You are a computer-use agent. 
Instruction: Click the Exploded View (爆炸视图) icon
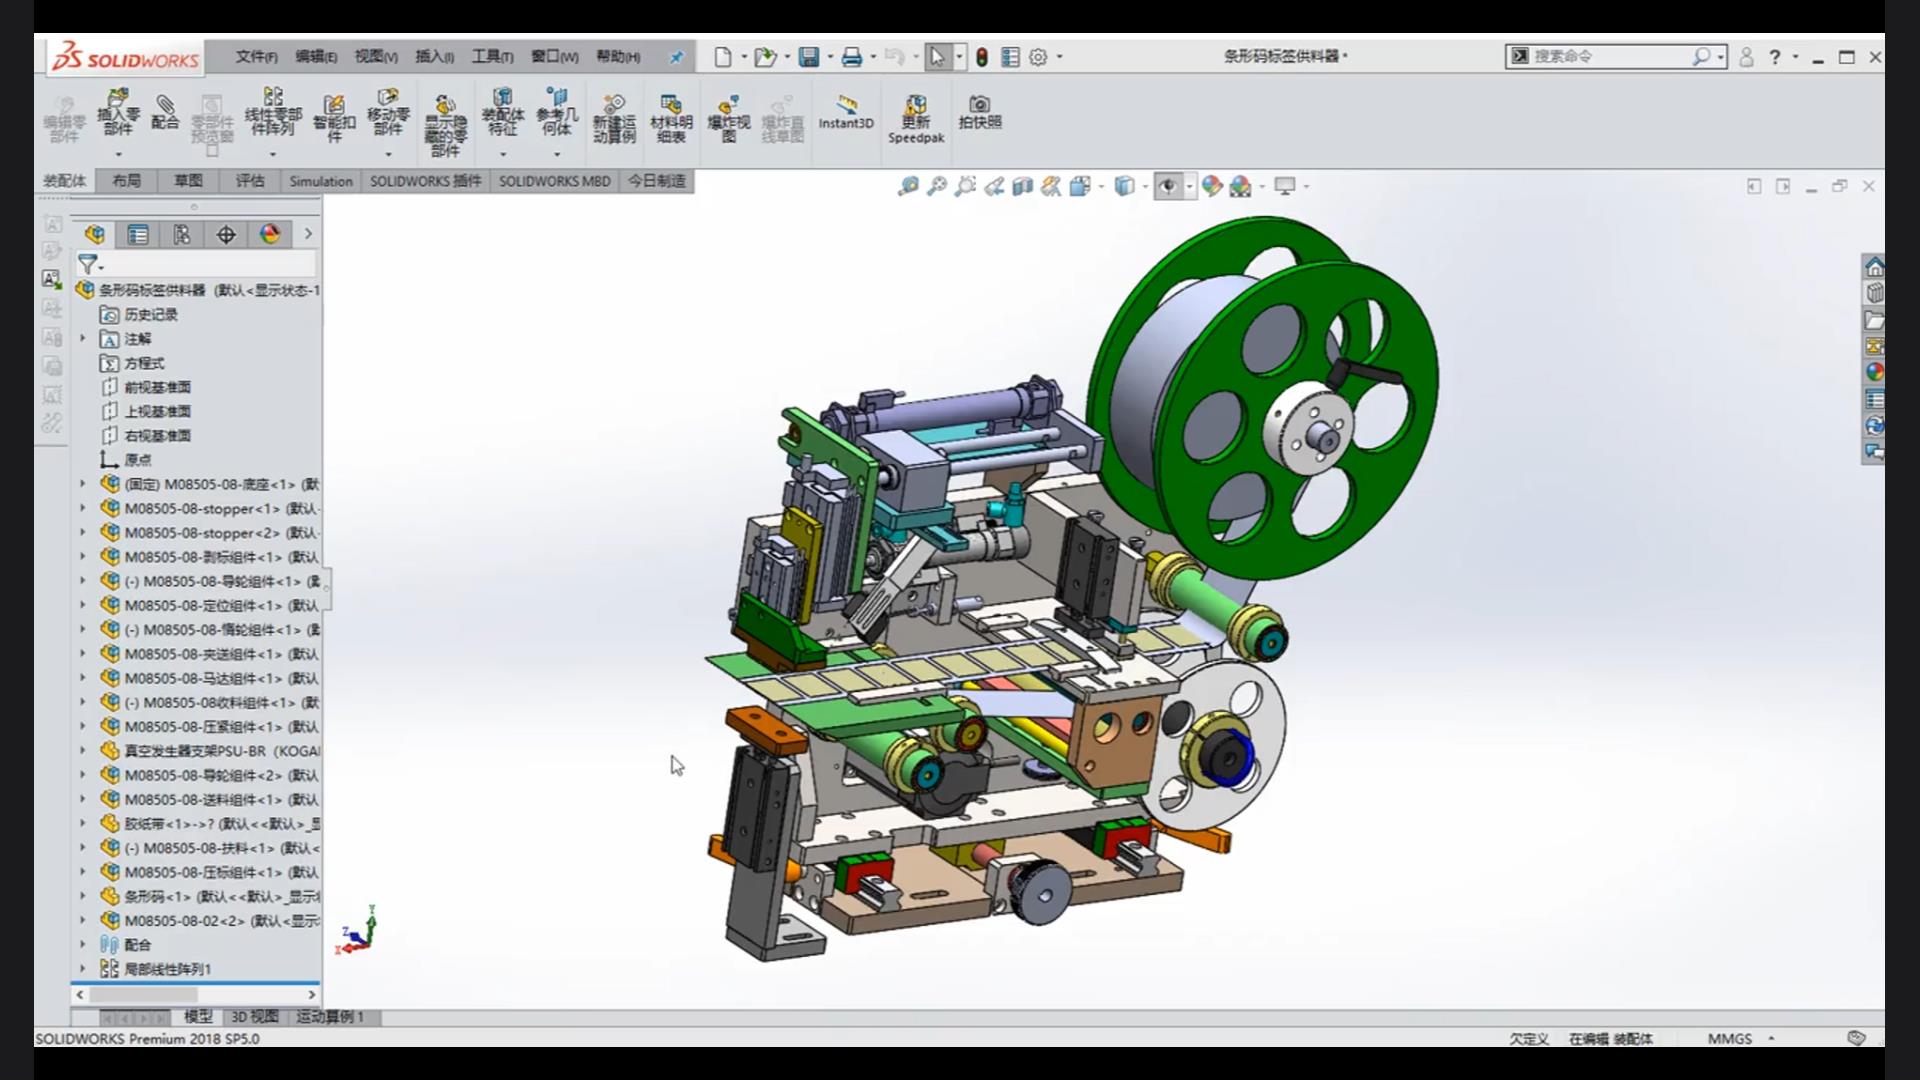pyautogui.click(x=729, y=118)
